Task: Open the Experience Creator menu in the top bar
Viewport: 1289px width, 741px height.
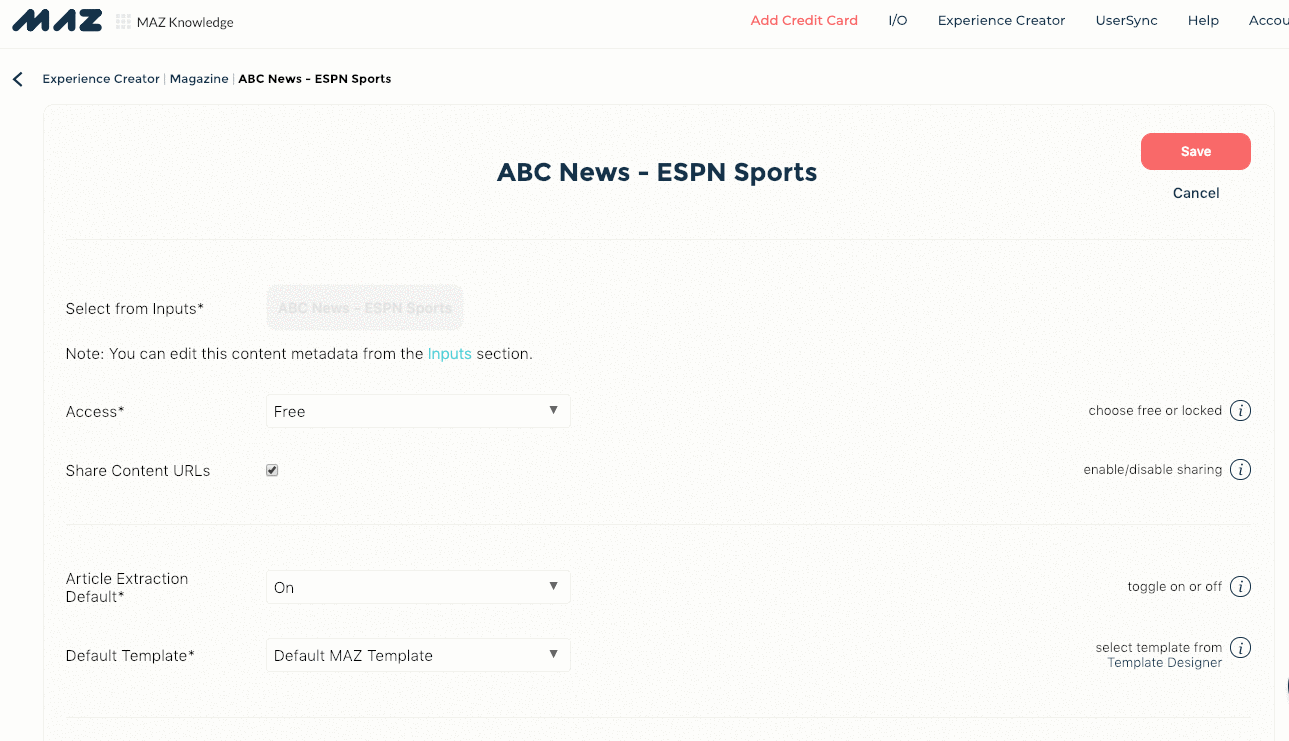Action: tap(1001, 21)
